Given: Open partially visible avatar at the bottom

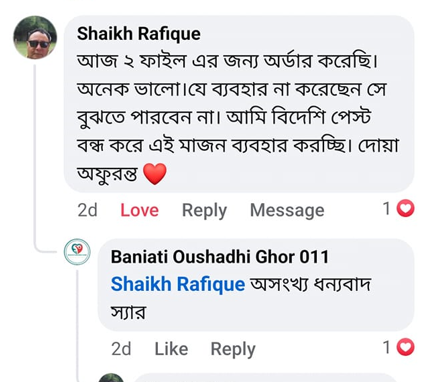Looking at the screenshot, I should click(x=111, y=378).
